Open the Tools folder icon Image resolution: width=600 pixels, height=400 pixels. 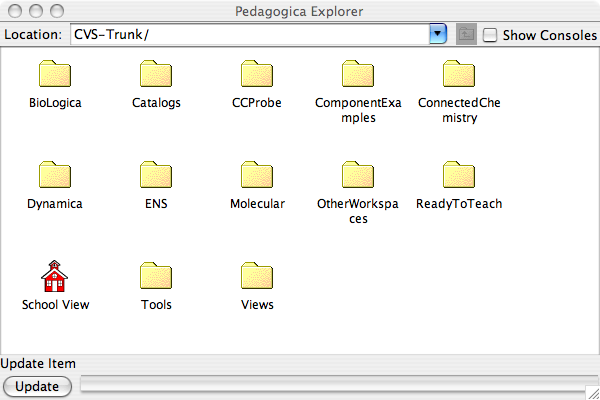point(156,276)
